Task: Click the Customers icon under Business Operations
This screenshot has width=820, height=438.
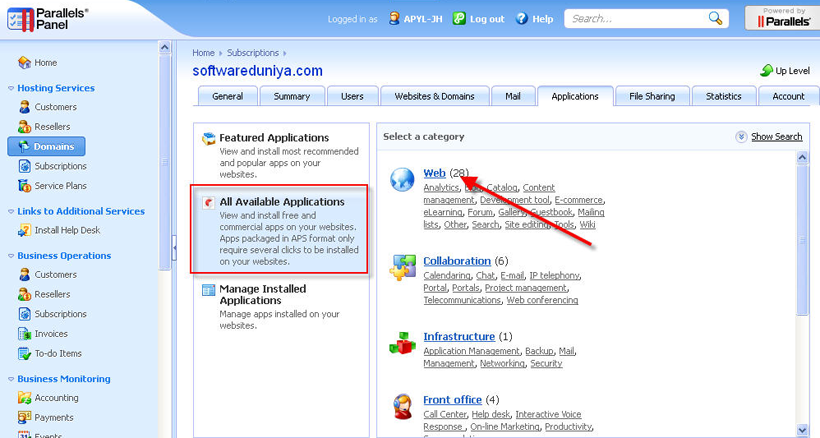Action: click(x=24, y=275)
